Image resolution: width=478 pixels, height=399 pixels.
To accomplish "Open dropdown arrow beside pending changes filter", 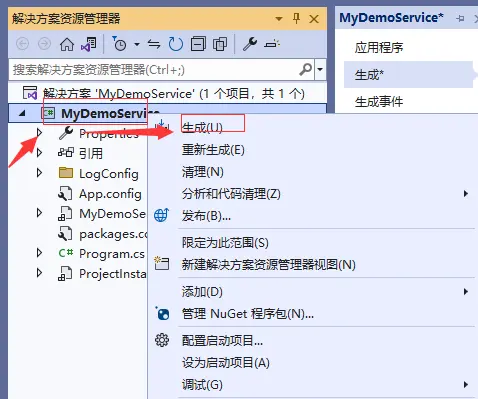I will [137, 44].
